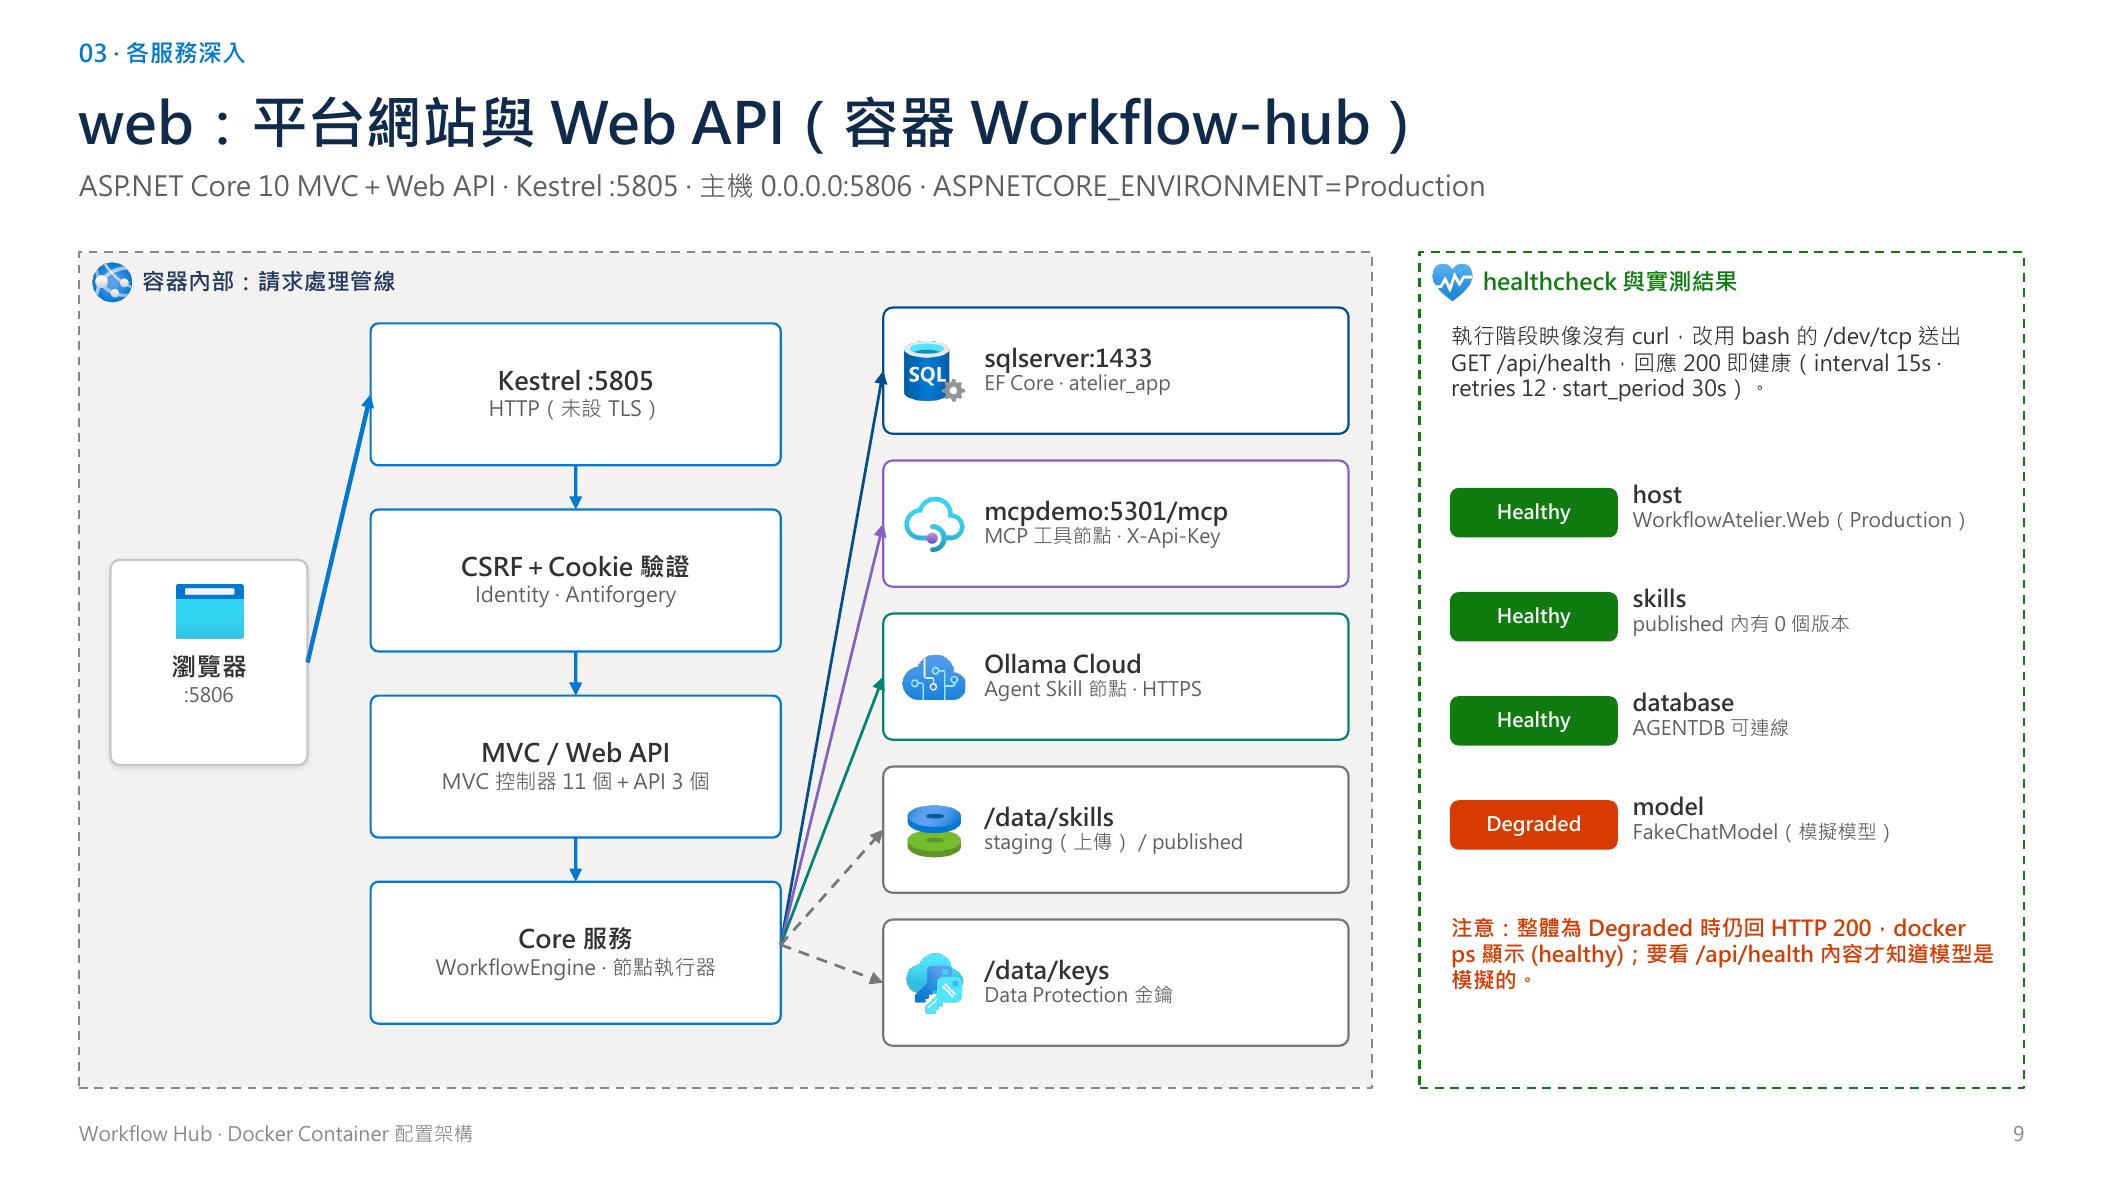The height and width of the screenshot is (1183, 2103).
Task: Click the /data/skills title text
Action: (1048, 817)
